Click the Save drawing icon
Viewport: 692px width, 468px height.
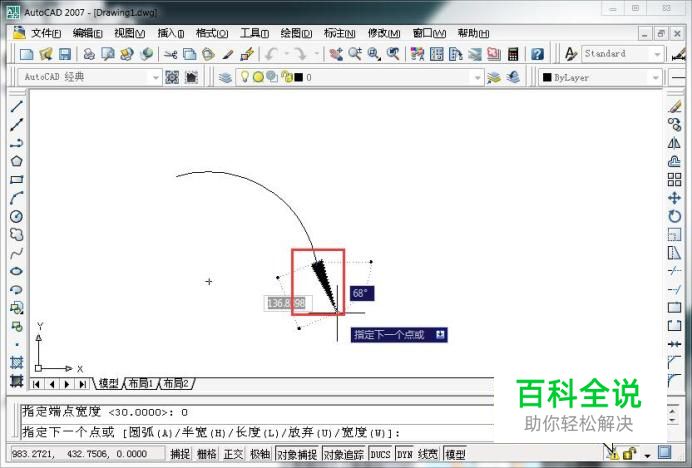point(65,54)
